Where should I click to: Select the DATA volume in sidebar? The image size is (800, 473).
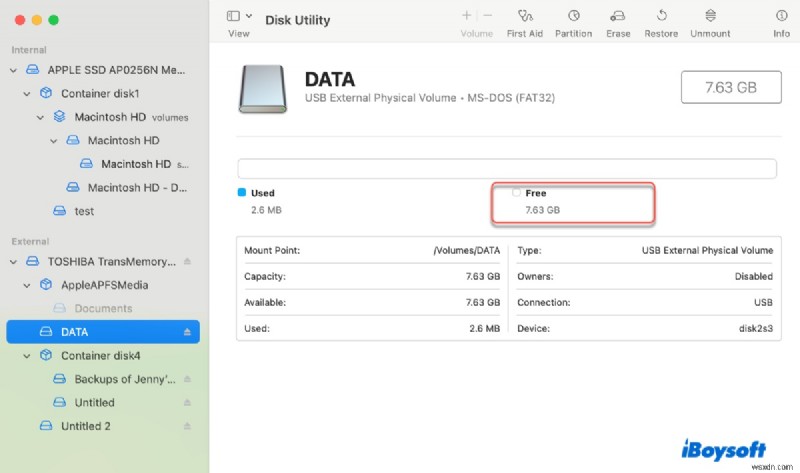coord(103,332)
